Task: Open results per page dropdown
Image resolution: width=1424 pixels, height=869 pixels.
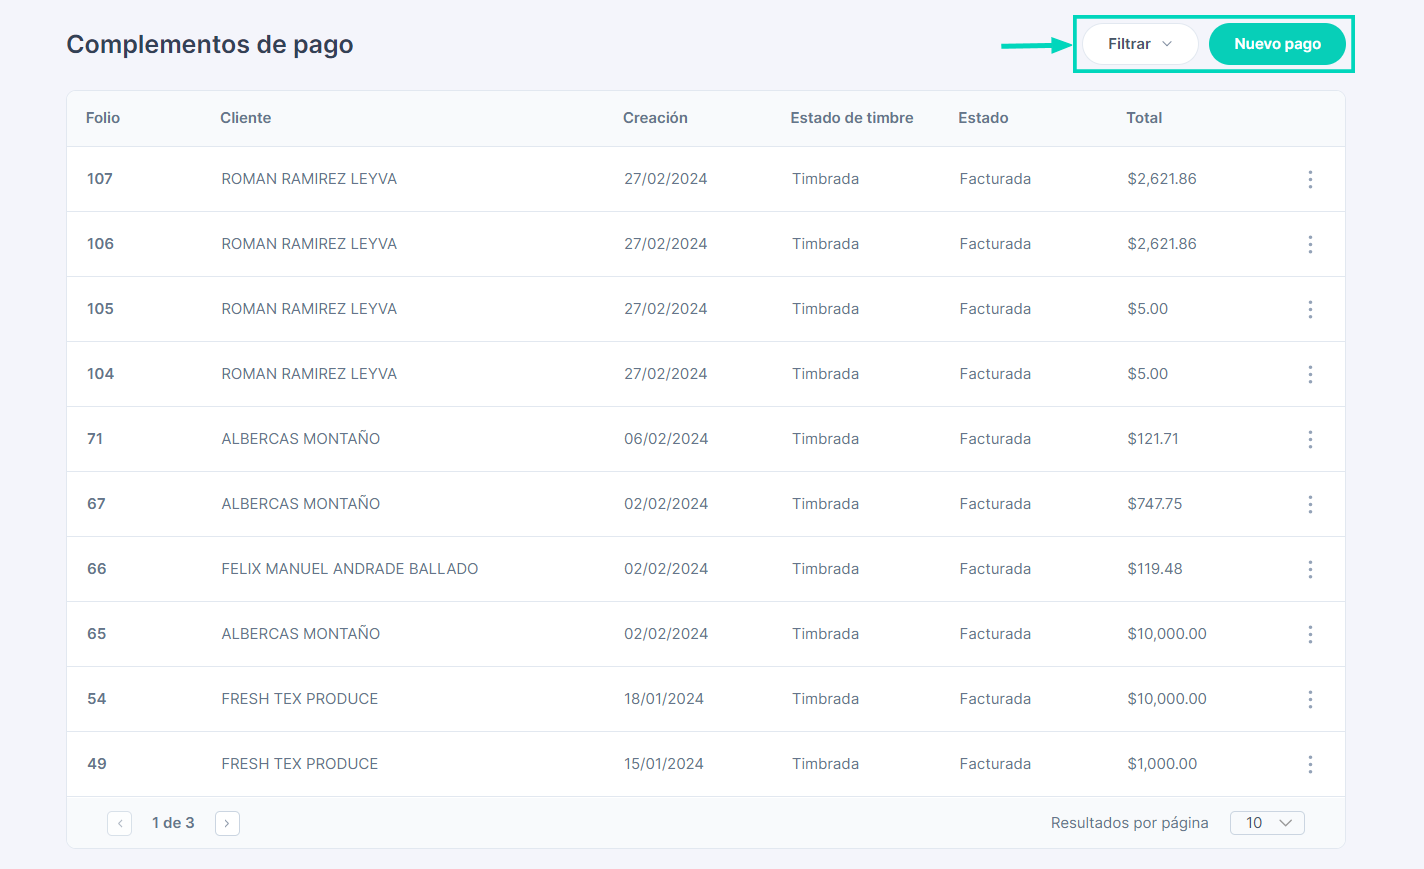Action: pos(1267,823)
